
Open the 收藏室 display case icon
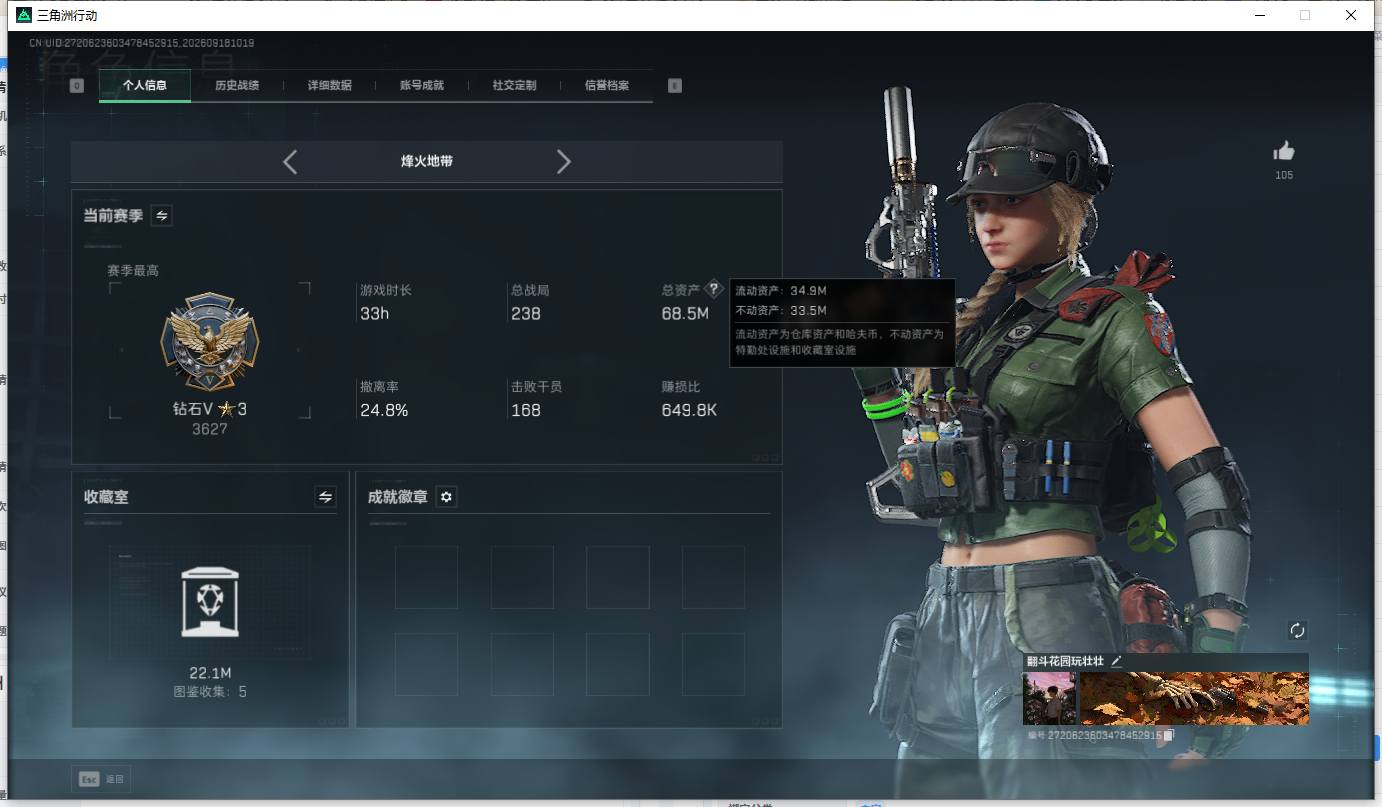click(x=210, y=602)
